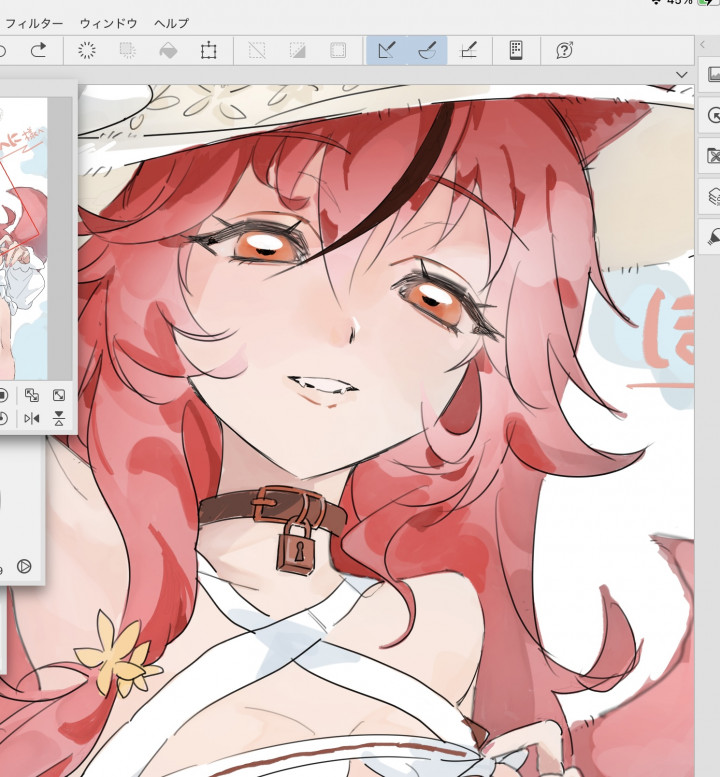
Task: Click the Clear Outside Selection icon
Action: (127, 50)
